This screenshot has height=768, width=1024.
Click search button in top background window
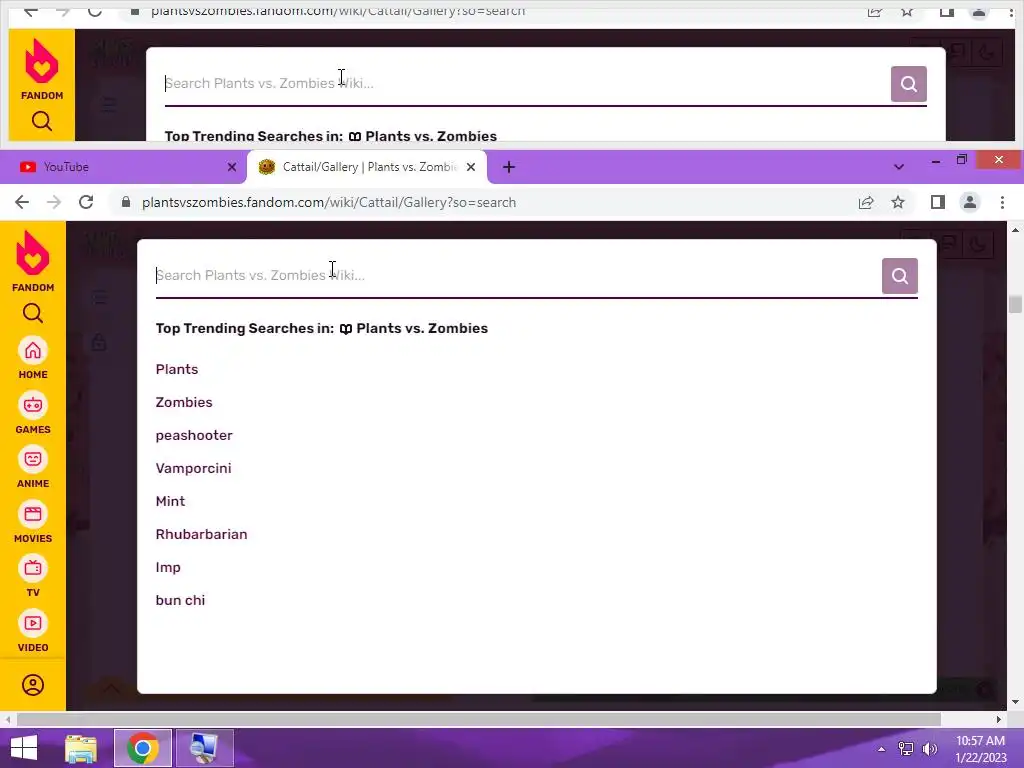[908, 84]
